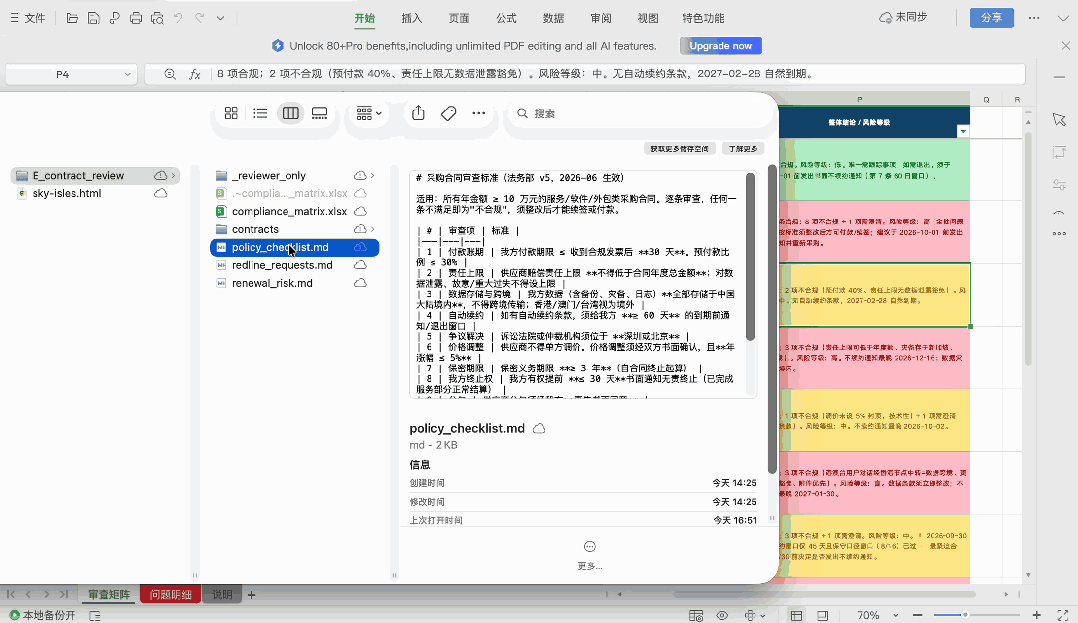Click the 更多 more actions icon in preview

[x=589, y=547]
